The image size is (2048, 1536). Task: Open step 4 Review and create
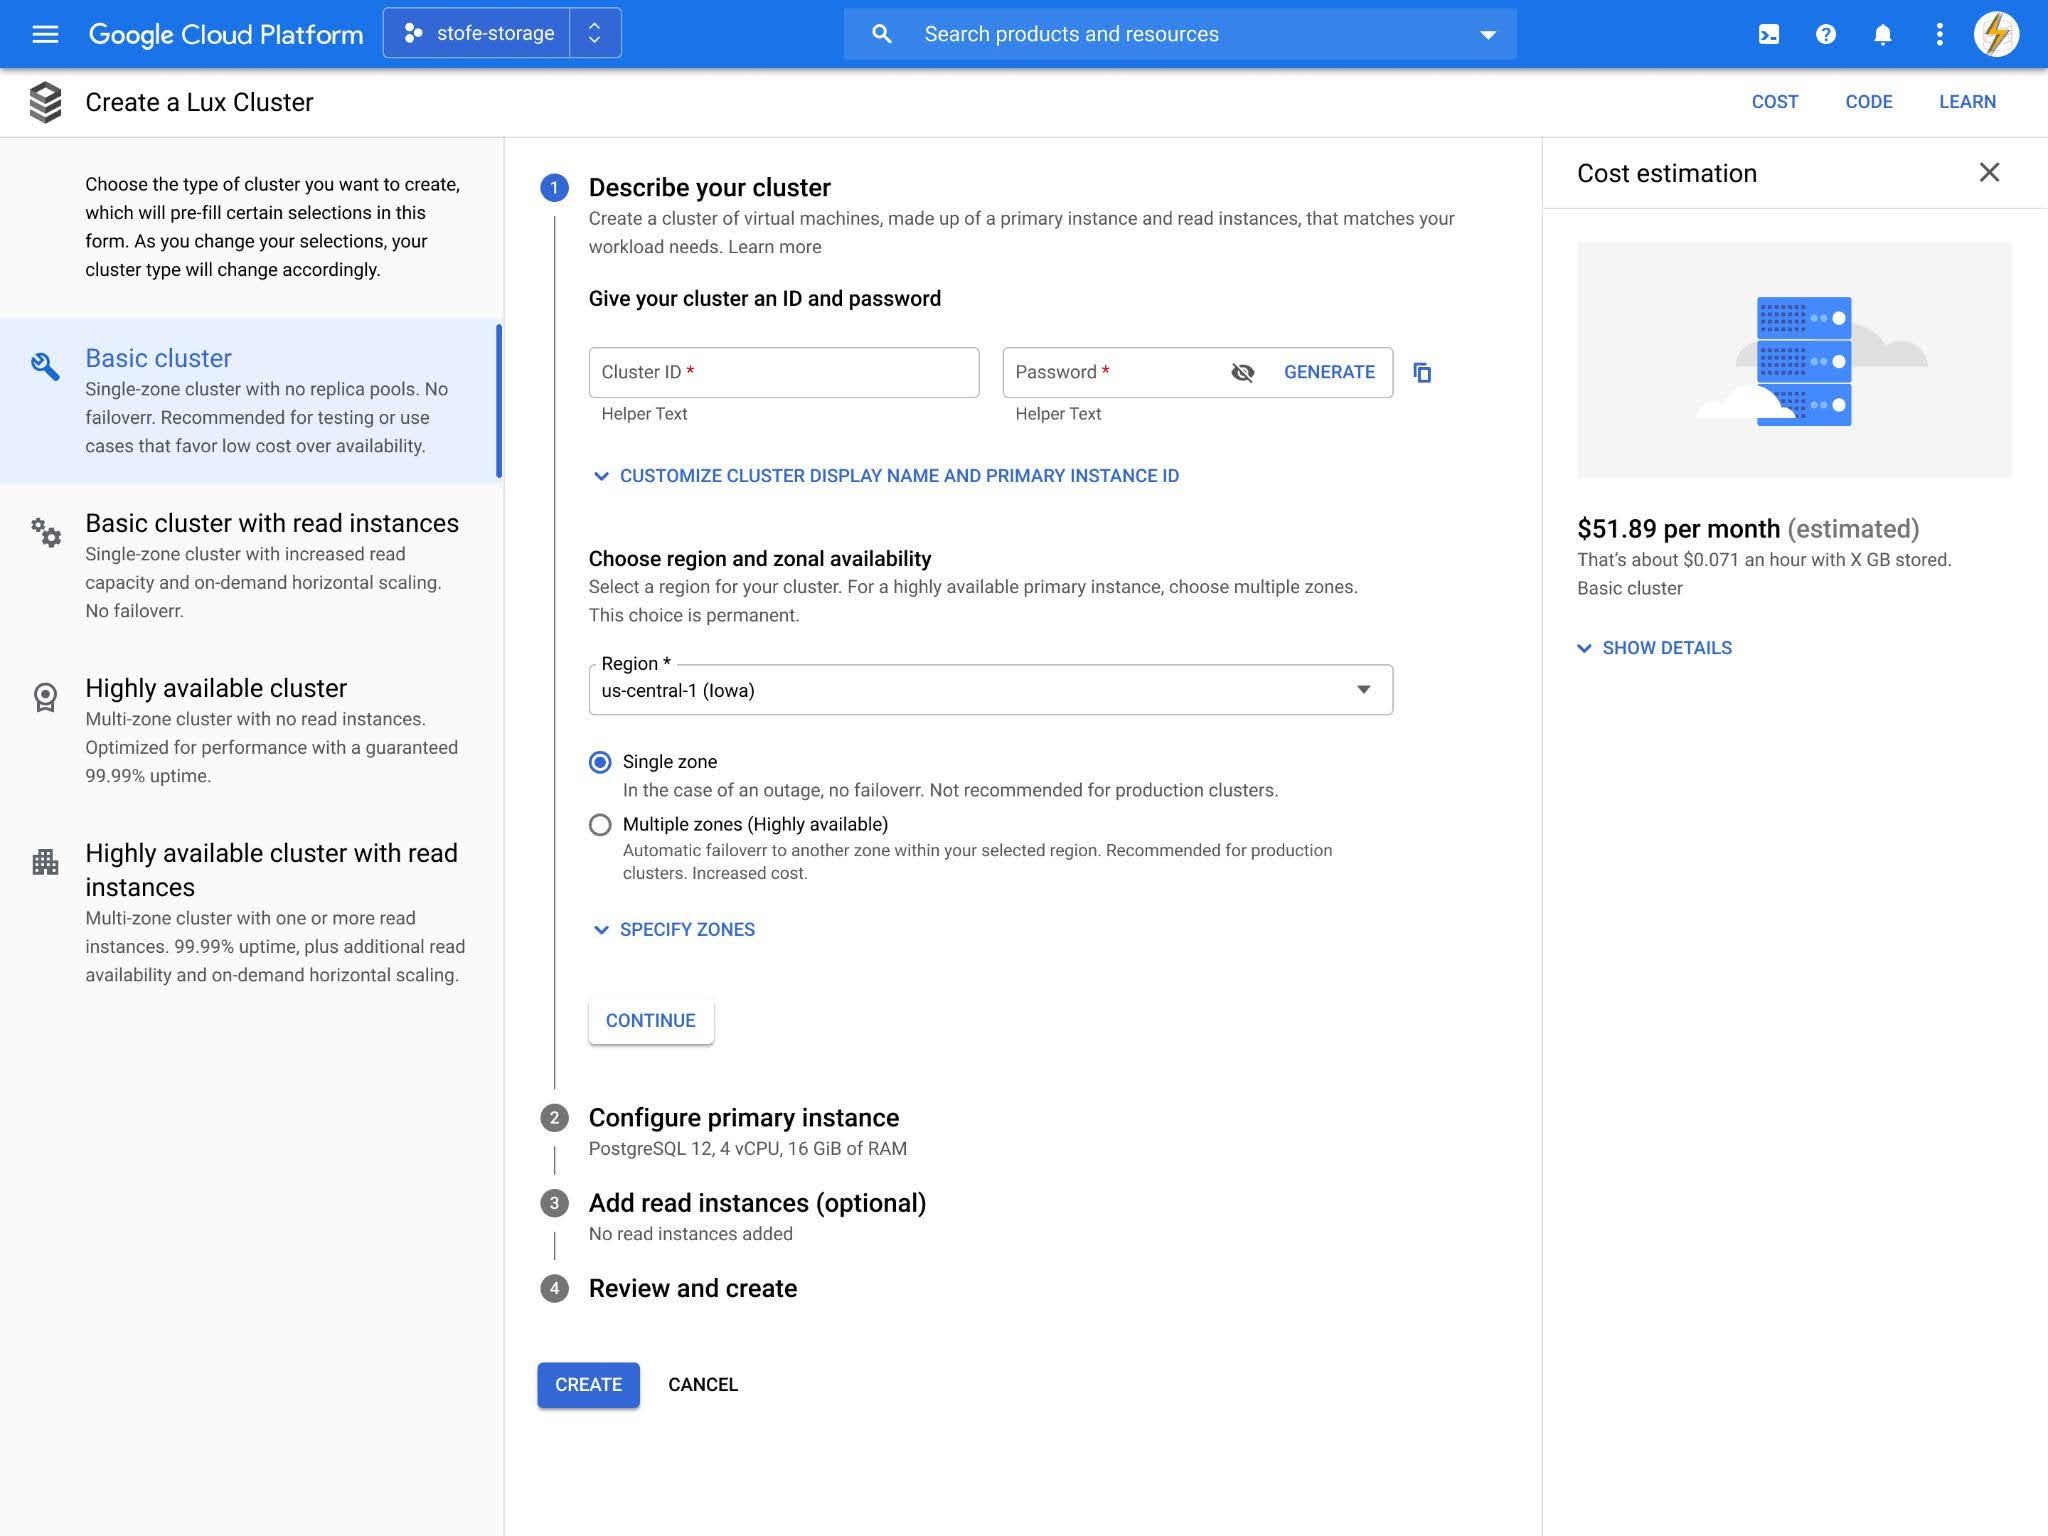coord(692,1288)
